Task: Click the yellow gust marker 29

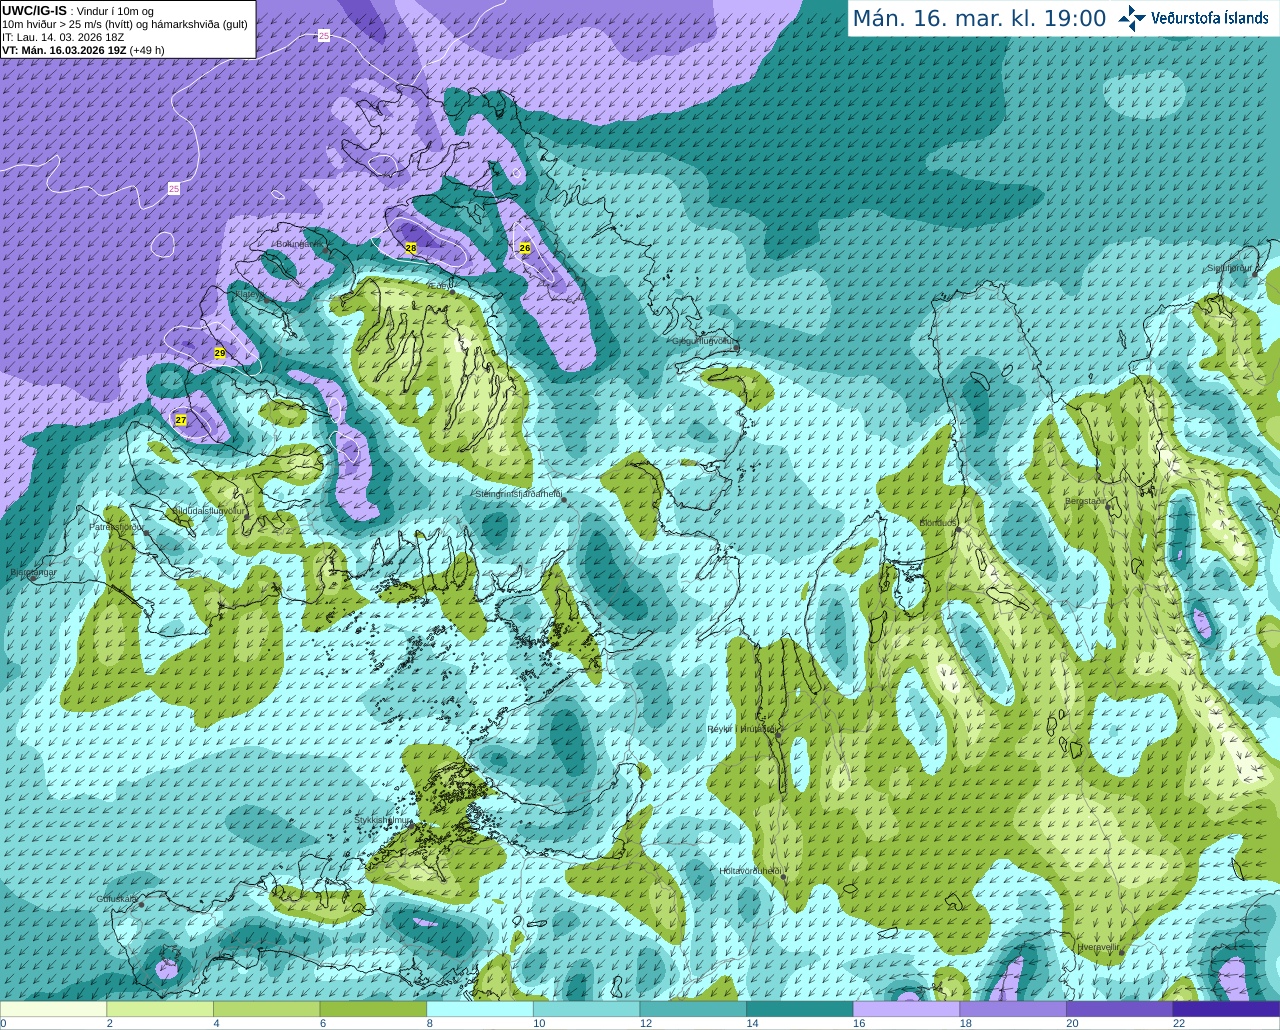Action: click(x=220, y=353)
